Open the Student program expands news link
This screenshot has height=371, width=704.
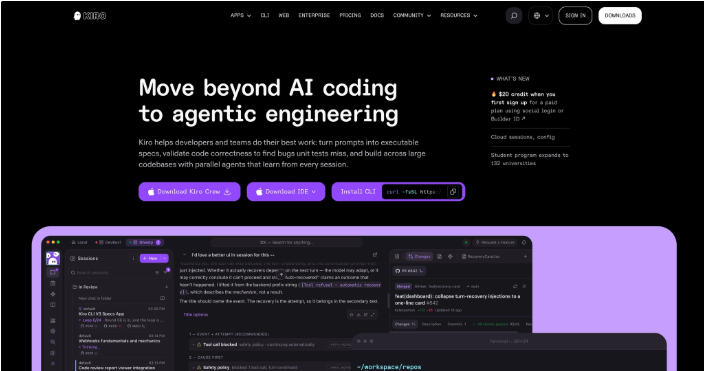[529, 159]
